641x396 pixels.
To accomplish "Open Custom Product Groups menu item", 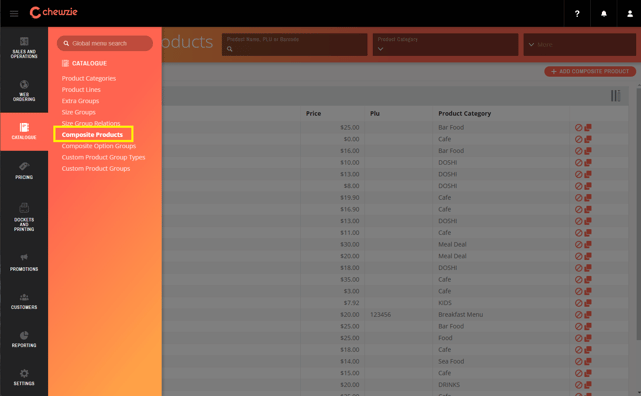I will (x=96, y=168).
